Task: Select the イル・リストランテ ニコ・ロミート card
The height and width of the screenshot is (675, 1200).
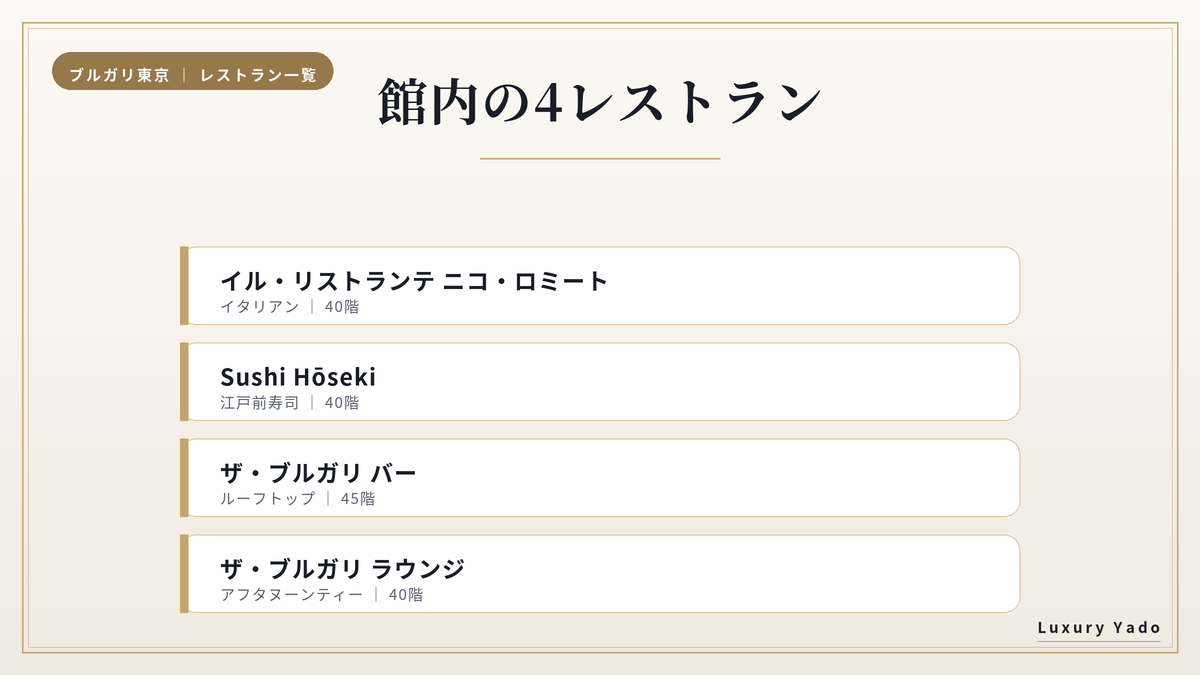Action: (600, 286)
